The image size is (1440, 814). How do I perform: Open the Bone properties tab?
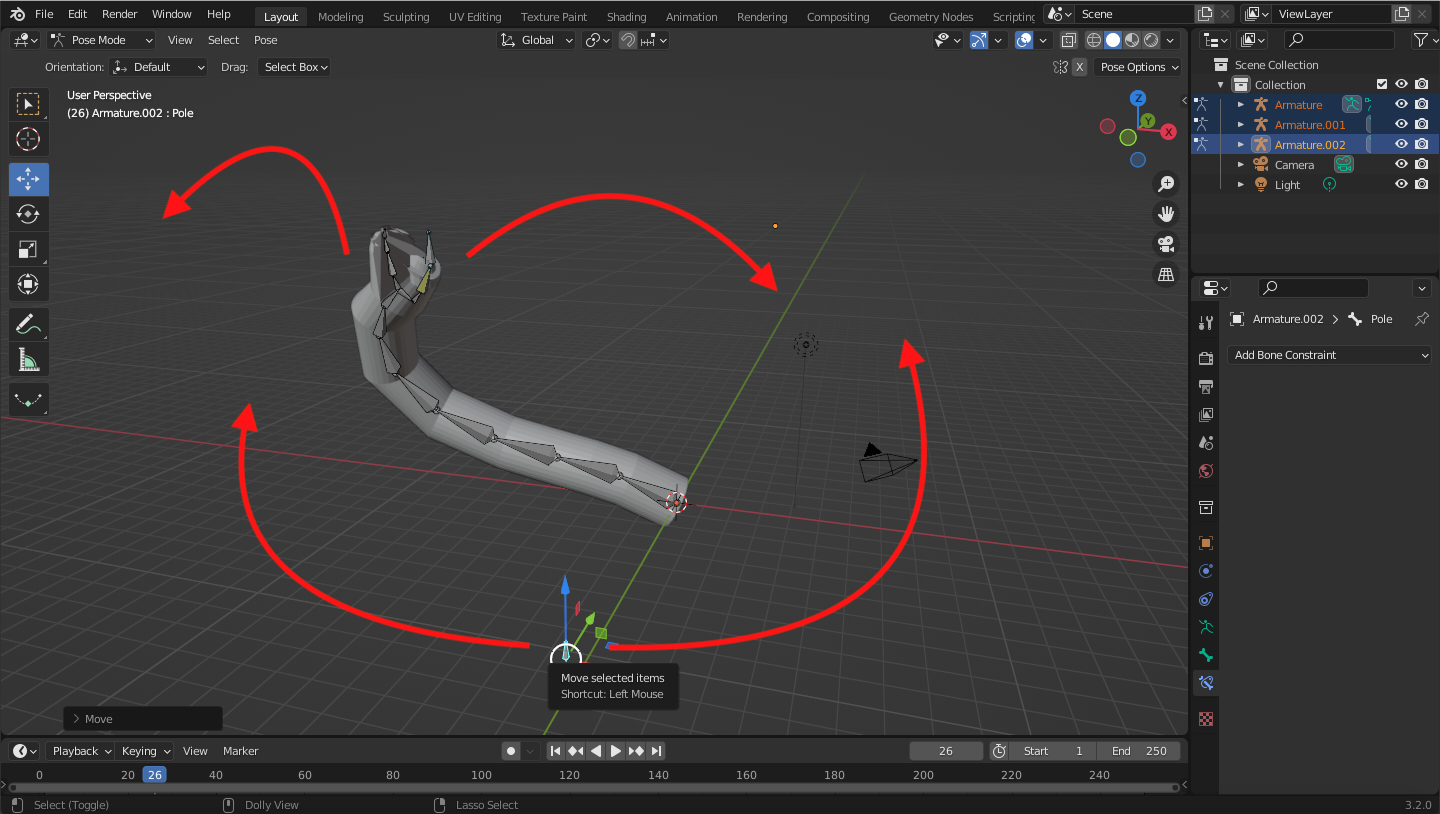pos(1206,655)
